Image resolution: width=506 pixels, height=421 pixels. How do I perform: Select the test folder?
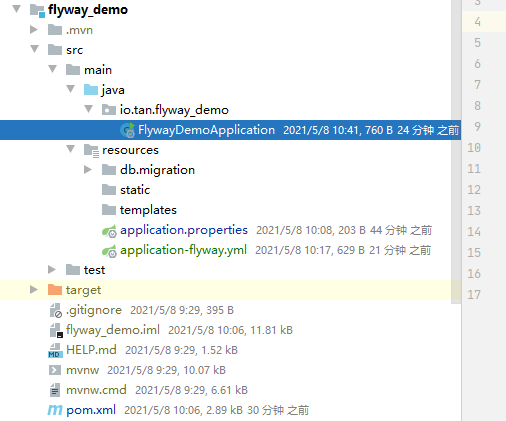(x=94, y=270)
